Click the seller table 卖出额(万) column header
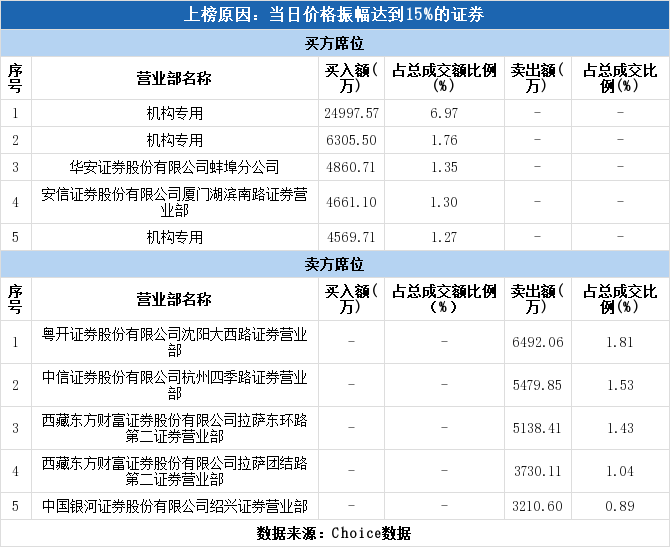Screen dimensions: 670x547 pos(538,299)
